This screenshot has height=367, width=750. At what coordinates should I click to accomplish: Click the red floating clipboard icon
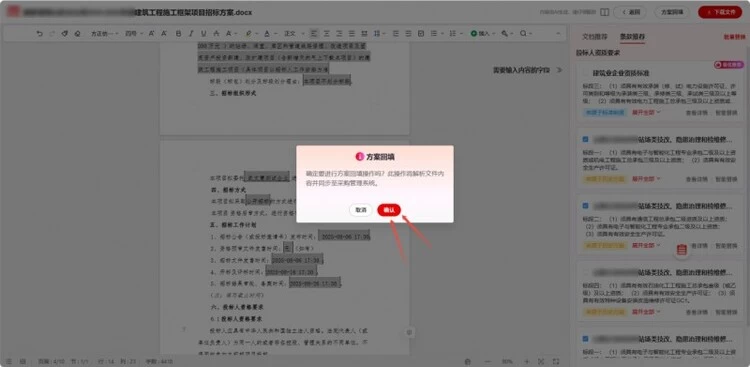pyautogui.click(x=682, y=249)
